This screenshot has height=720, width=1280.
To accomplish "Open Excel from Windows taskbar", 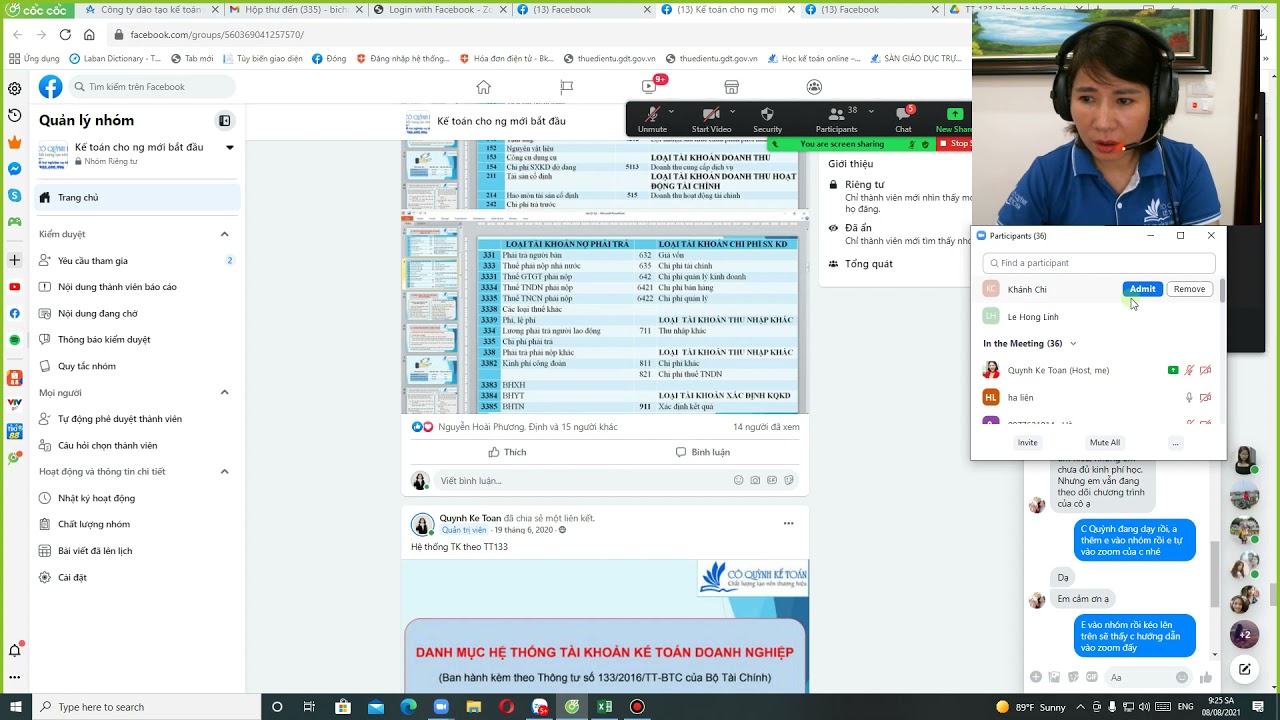I will (x=604, y=707).
